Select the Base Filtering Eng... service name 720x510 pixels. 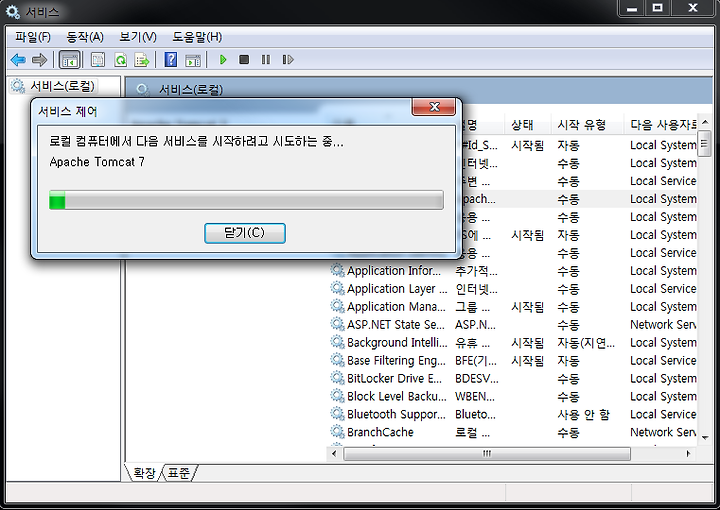tap(396, 360)
